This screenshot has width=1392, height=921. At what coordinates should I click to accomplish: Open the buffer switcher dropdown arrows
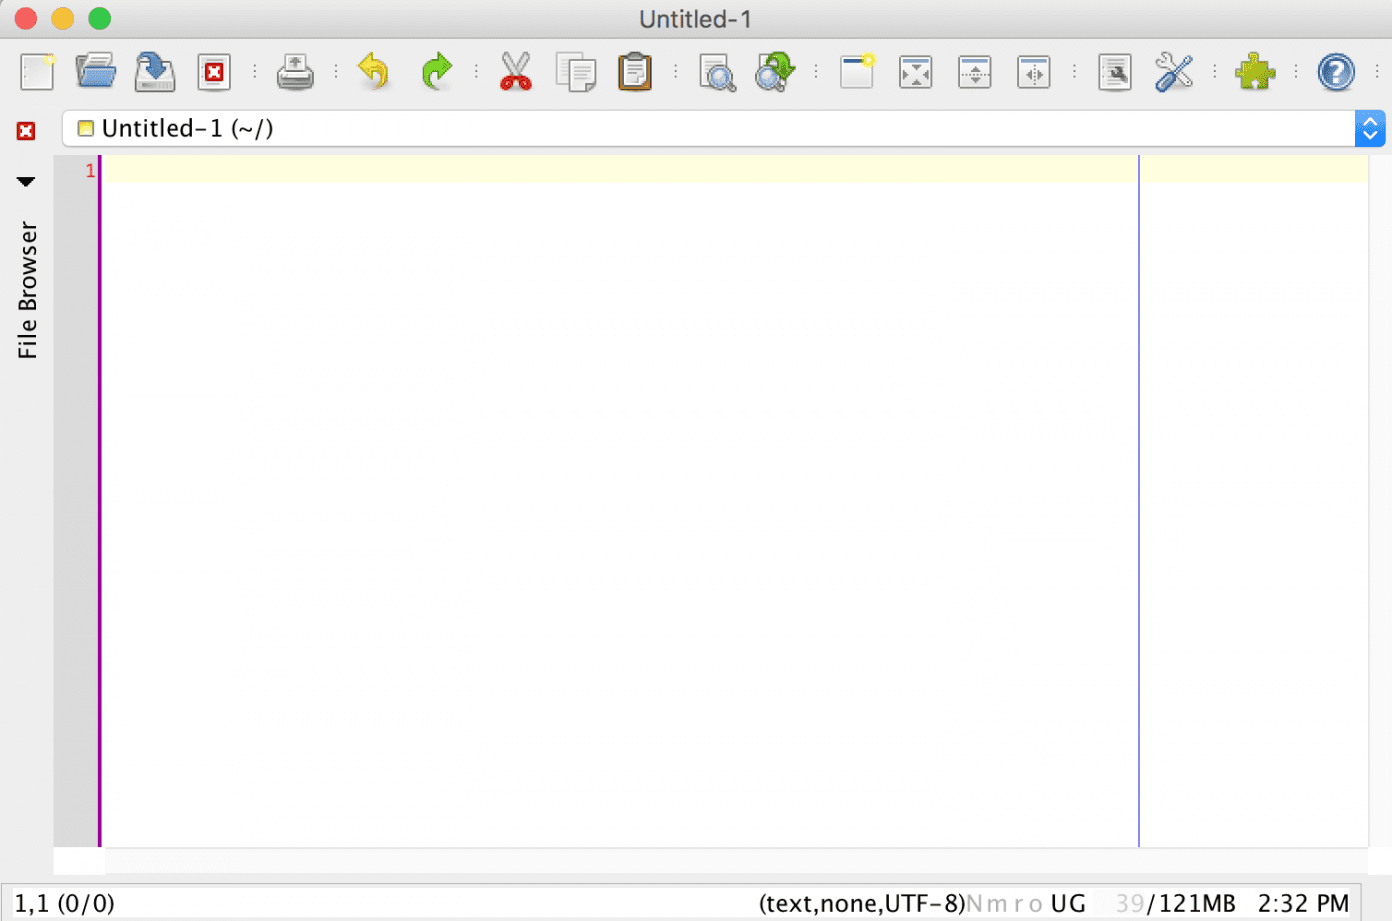[x=1369, y=128]
